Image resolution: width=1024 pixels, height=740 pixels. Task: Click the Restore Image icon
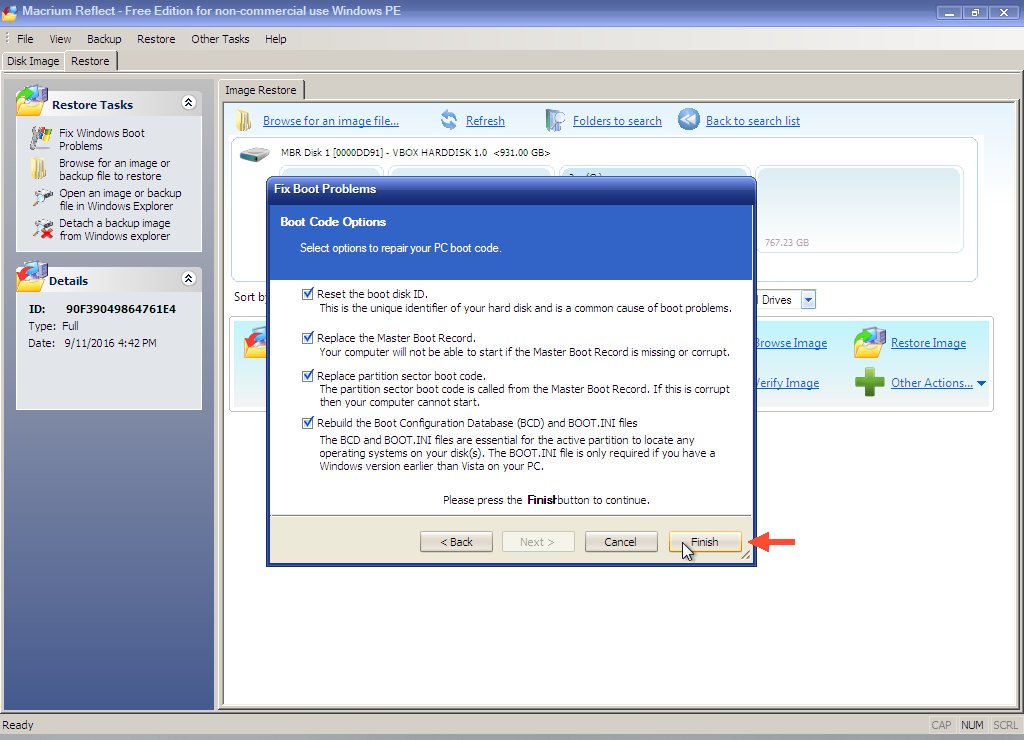[x=869, y=342]
